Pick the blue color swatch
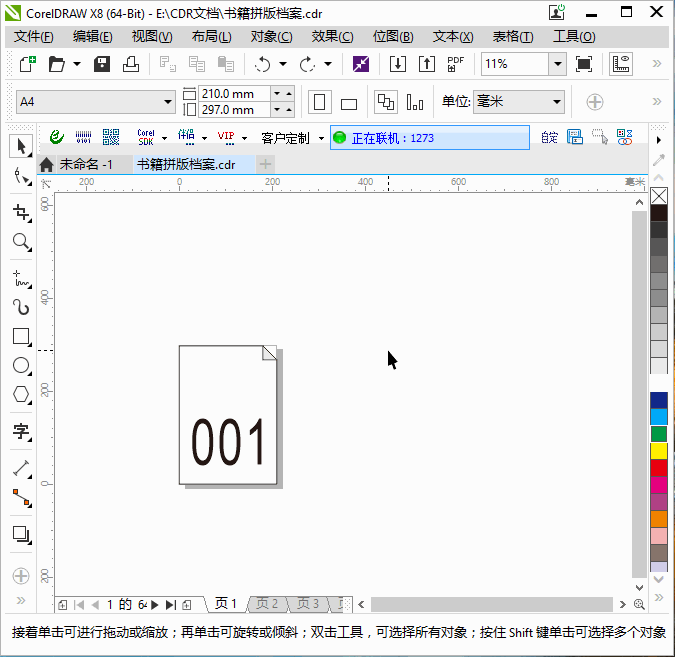The height and width of the screenshot is (657, 675). coord(659,400)
